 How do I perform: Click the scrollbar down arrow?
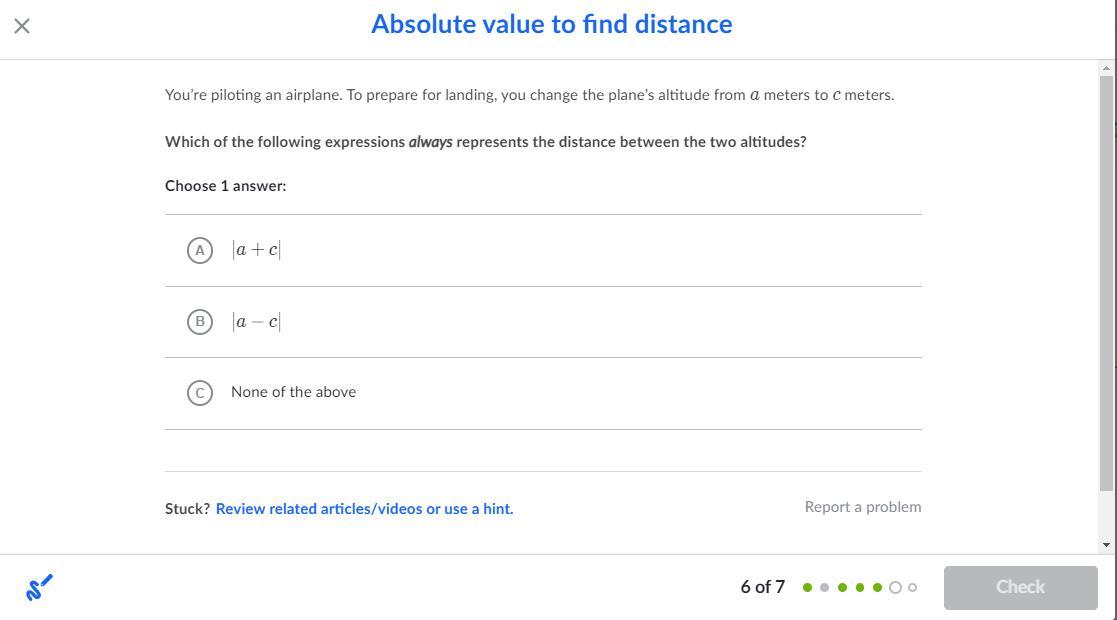tap(1106, 545)
